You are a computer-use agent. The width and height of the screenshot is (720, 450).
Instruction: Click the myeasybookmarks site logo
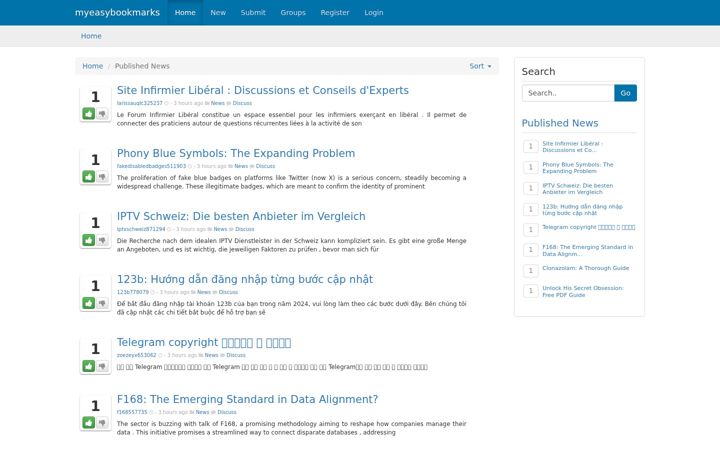click(118, 12)
